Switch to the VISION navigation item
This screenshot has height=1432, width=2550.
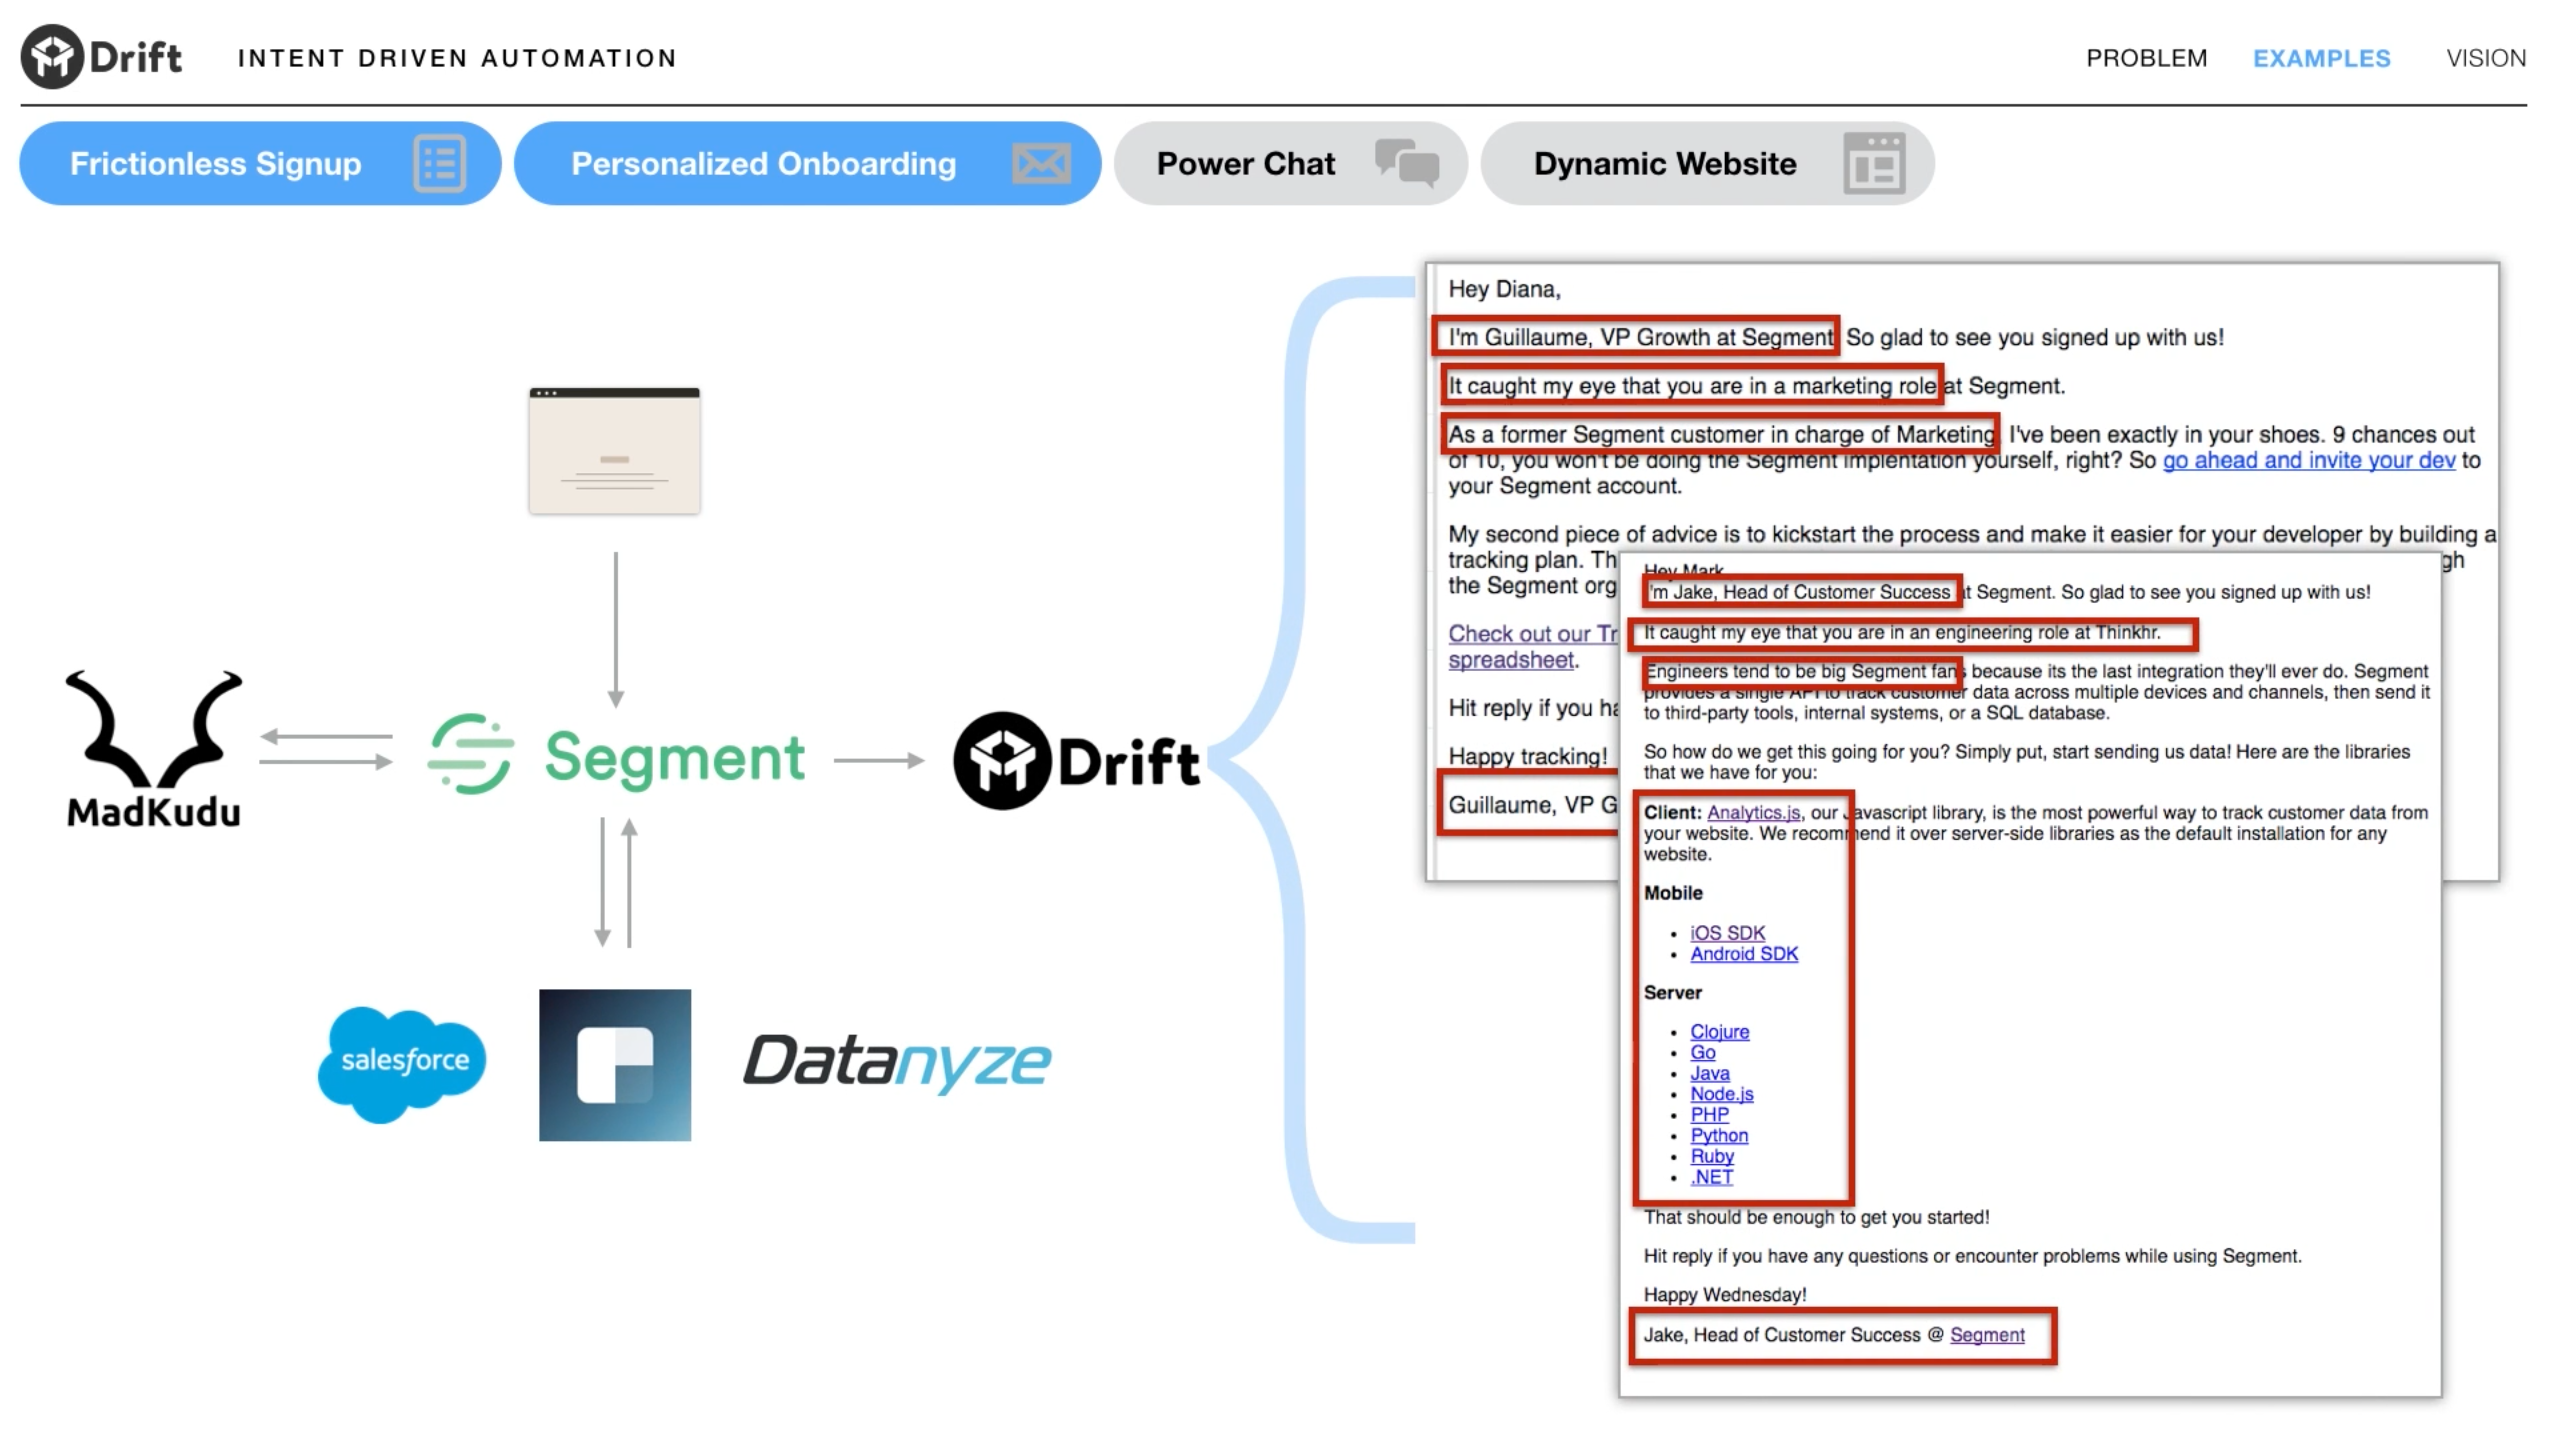point(2485,58)
